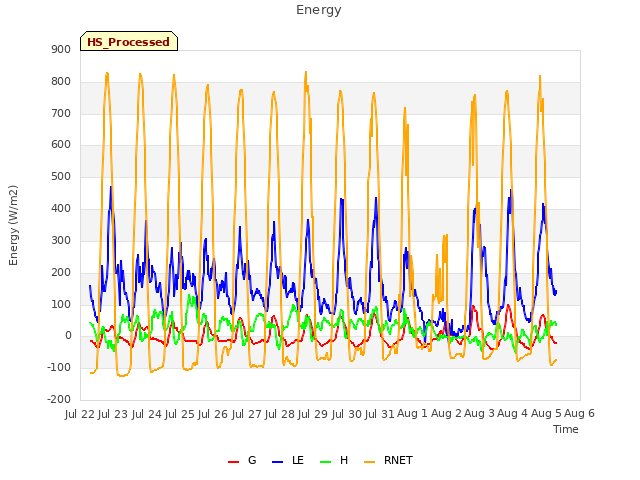
Task: Click the HS_Processed annotation label
Action: pos(129,42)
